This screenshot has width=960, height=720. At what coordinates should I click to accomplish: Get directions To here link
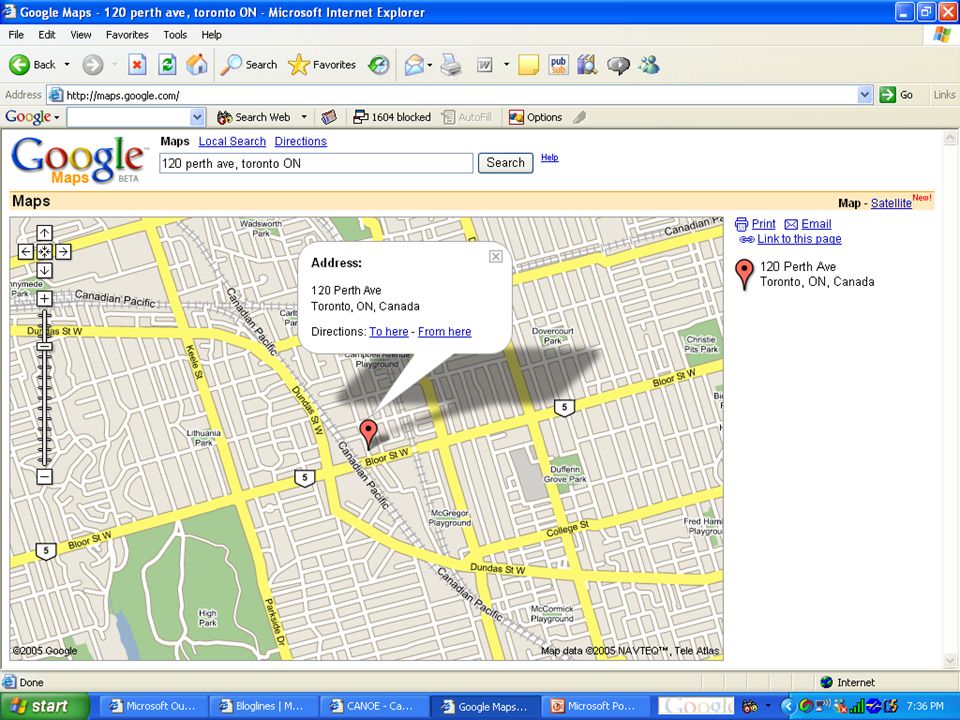(389, 331)
